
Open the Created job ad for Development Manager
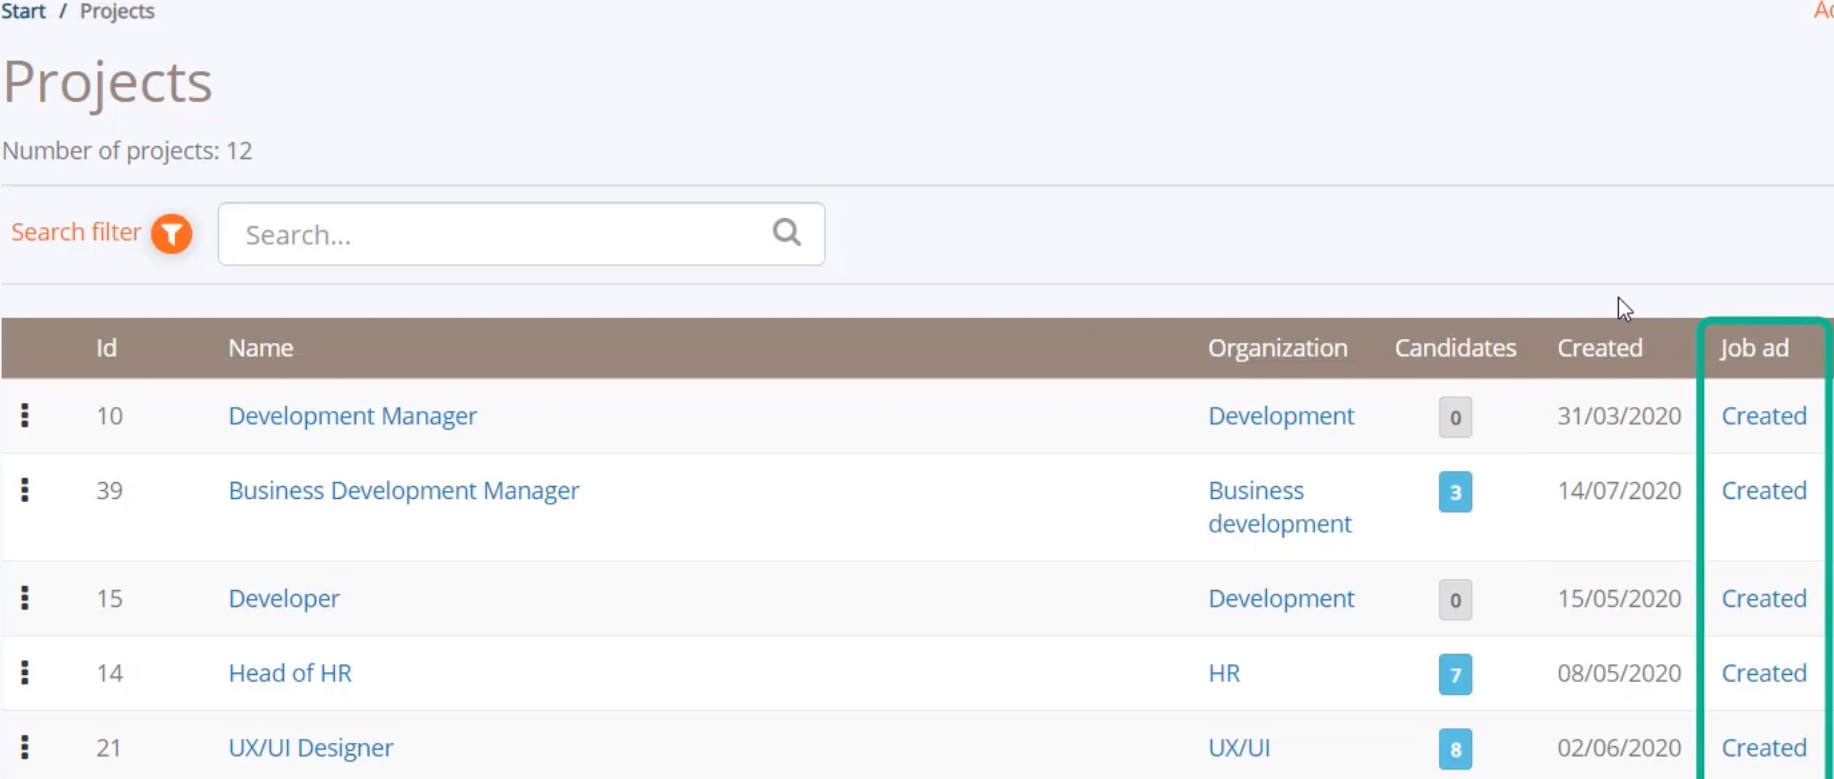pyautogui.click(x=1764, y=416)
